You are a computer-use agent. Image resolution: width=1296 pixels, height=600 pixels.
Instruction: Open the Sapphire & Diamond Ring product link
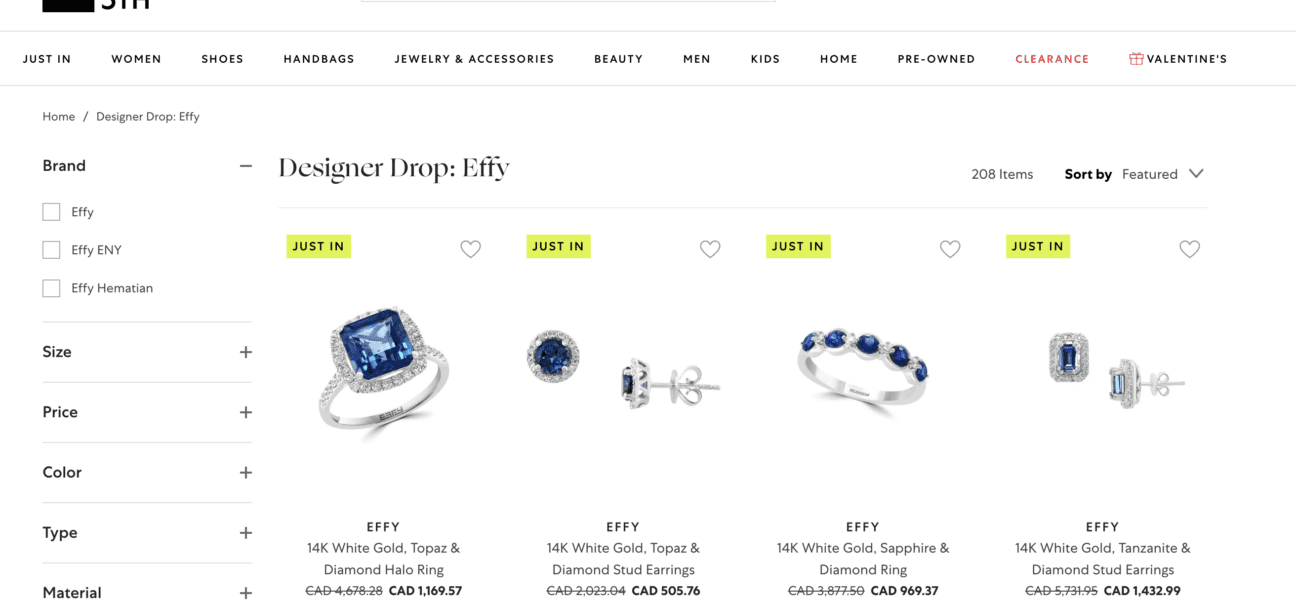click(863, 559)
